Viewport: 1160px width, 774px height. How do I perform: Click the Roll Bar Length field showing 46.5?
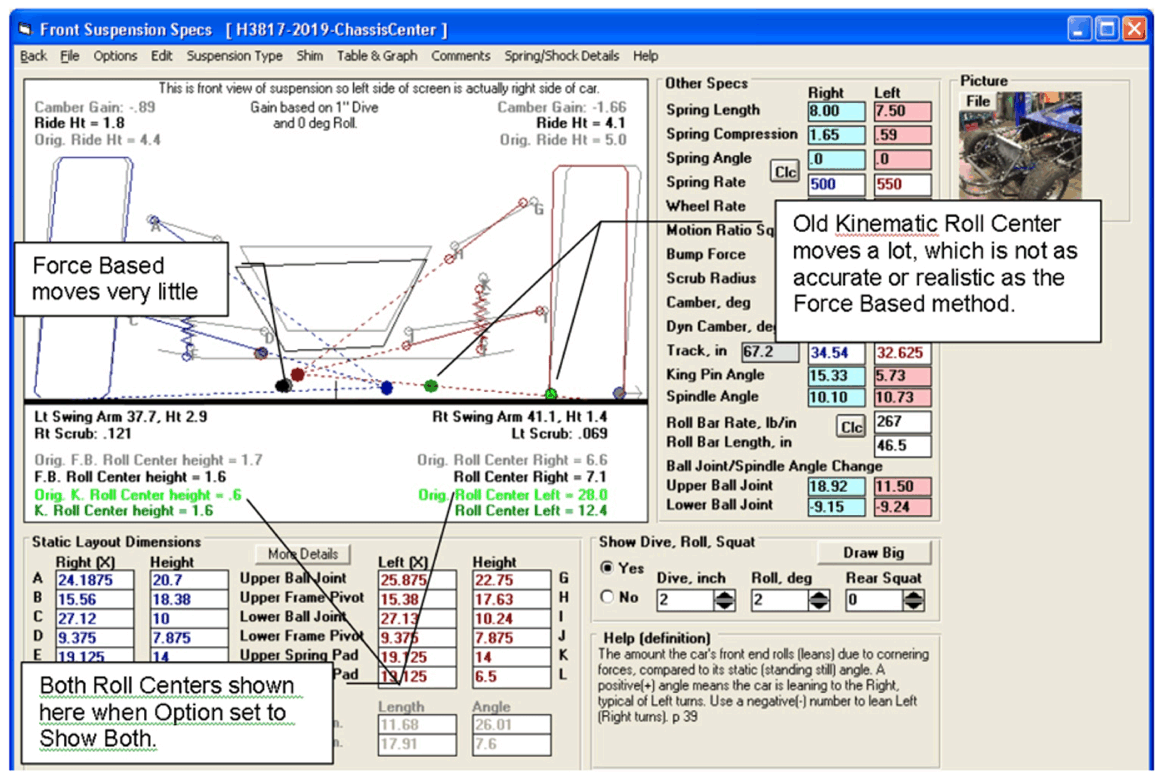click(x=902, y=445)
